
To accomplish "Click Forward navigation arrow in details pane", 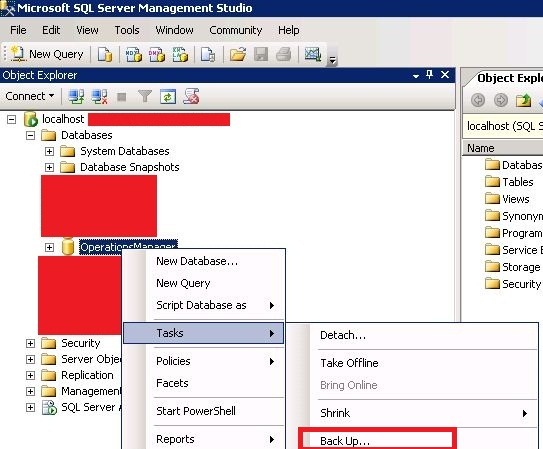I will [500, 100].
